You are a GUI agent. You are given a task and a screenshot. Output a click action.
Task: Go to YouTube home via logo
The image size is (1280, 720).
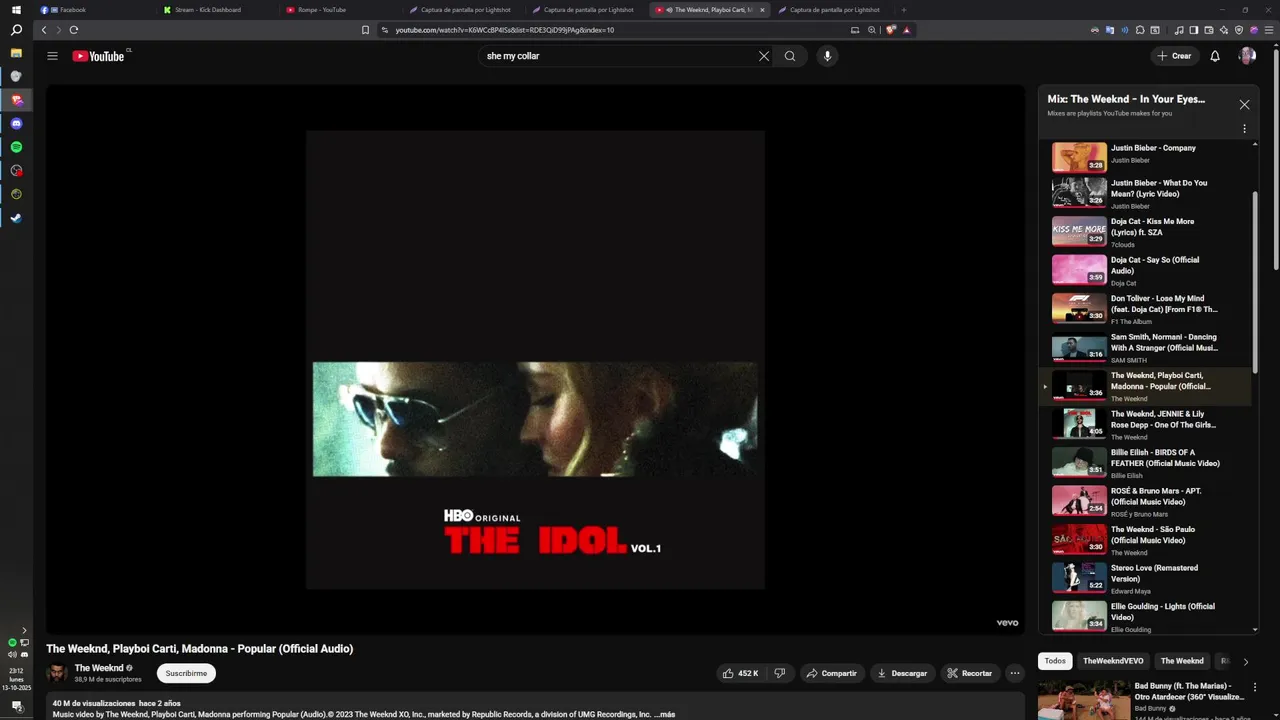click(98, 56)
